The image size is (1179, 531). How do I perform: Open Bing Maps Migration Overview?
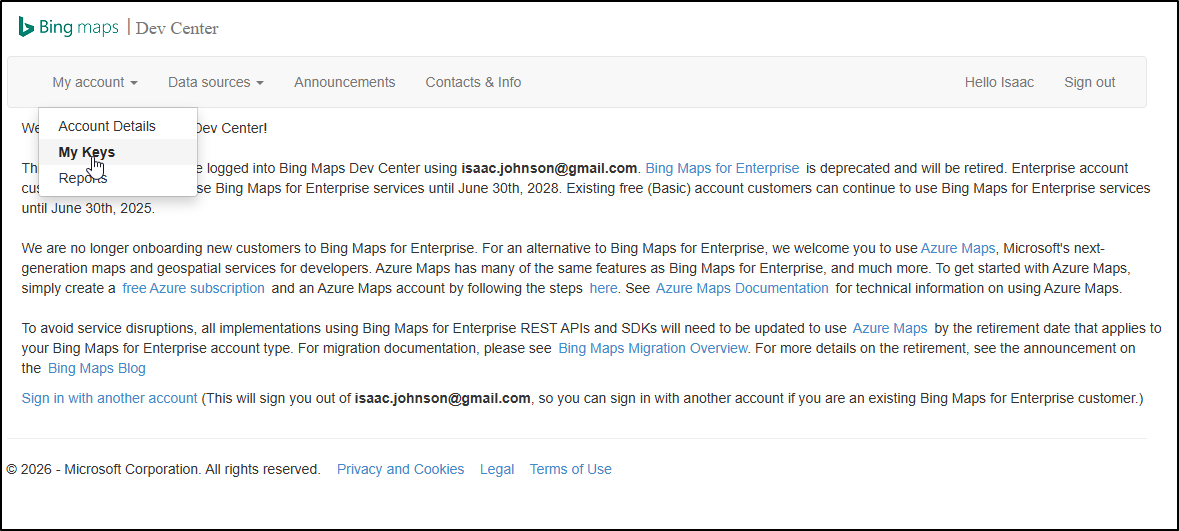(652, 348)
